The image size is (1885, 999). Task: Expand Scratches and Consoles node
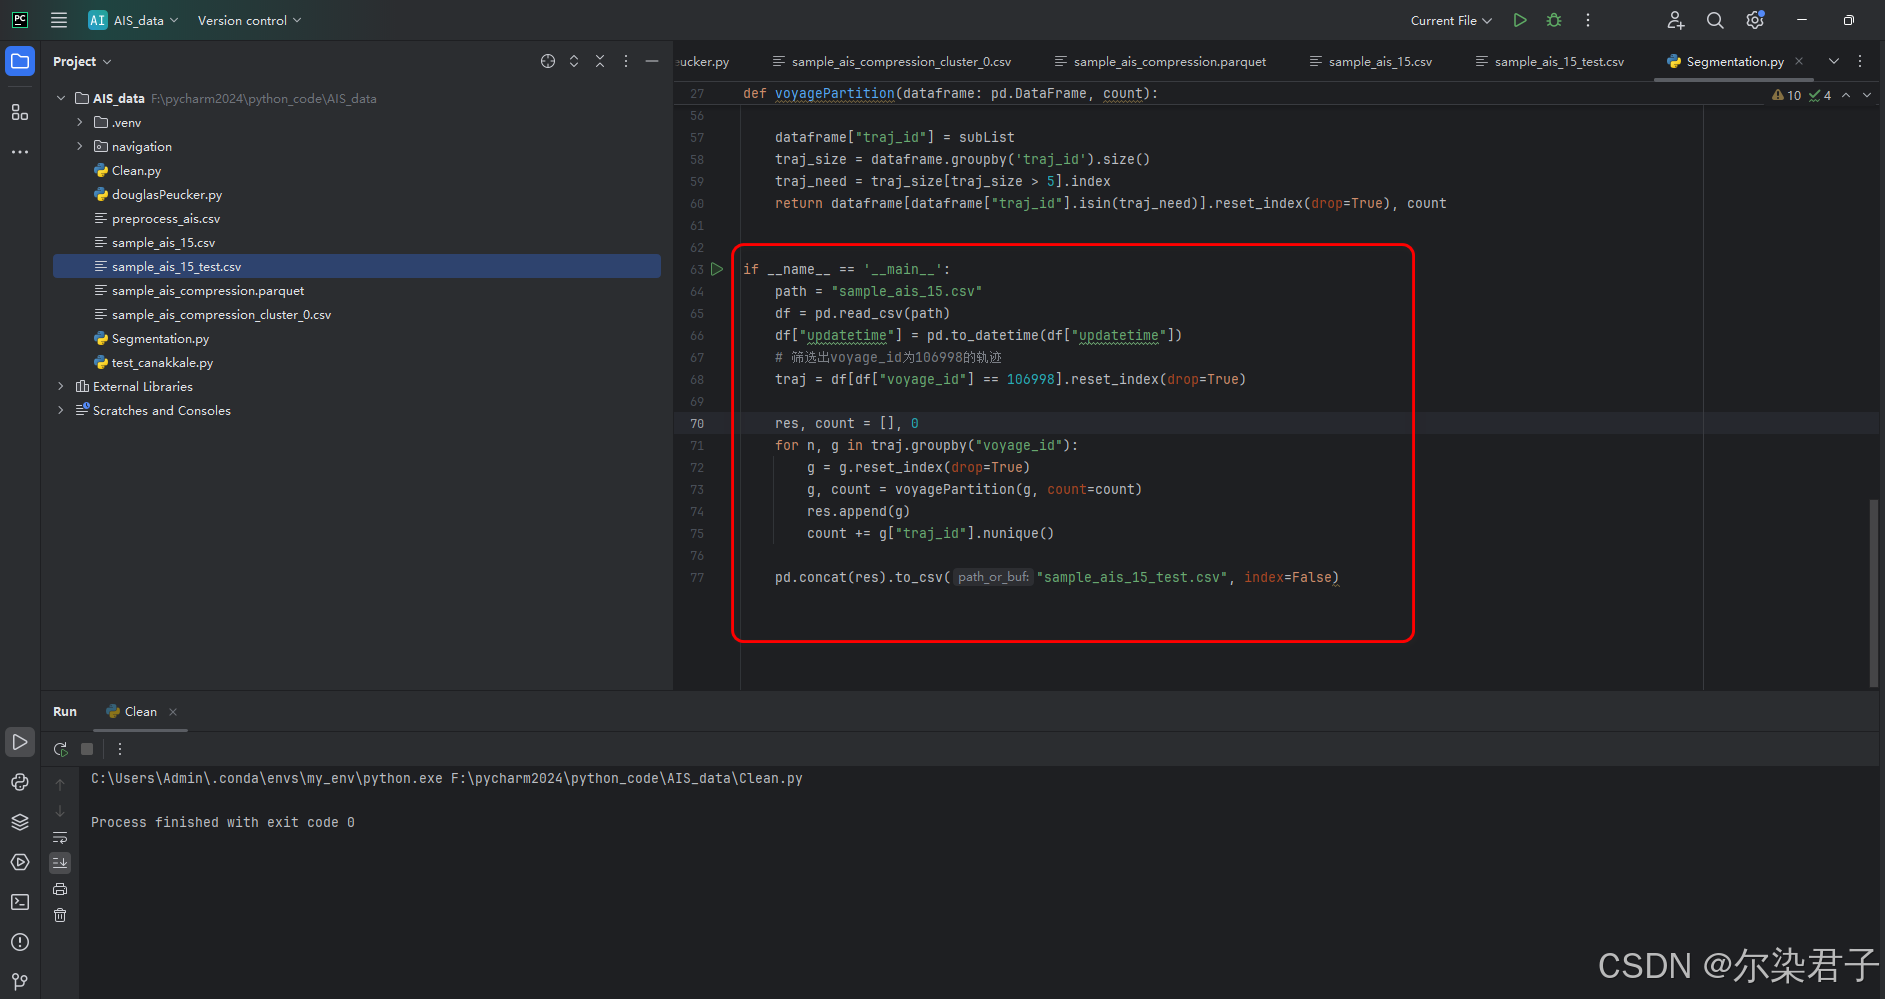[x=61, y=410]
